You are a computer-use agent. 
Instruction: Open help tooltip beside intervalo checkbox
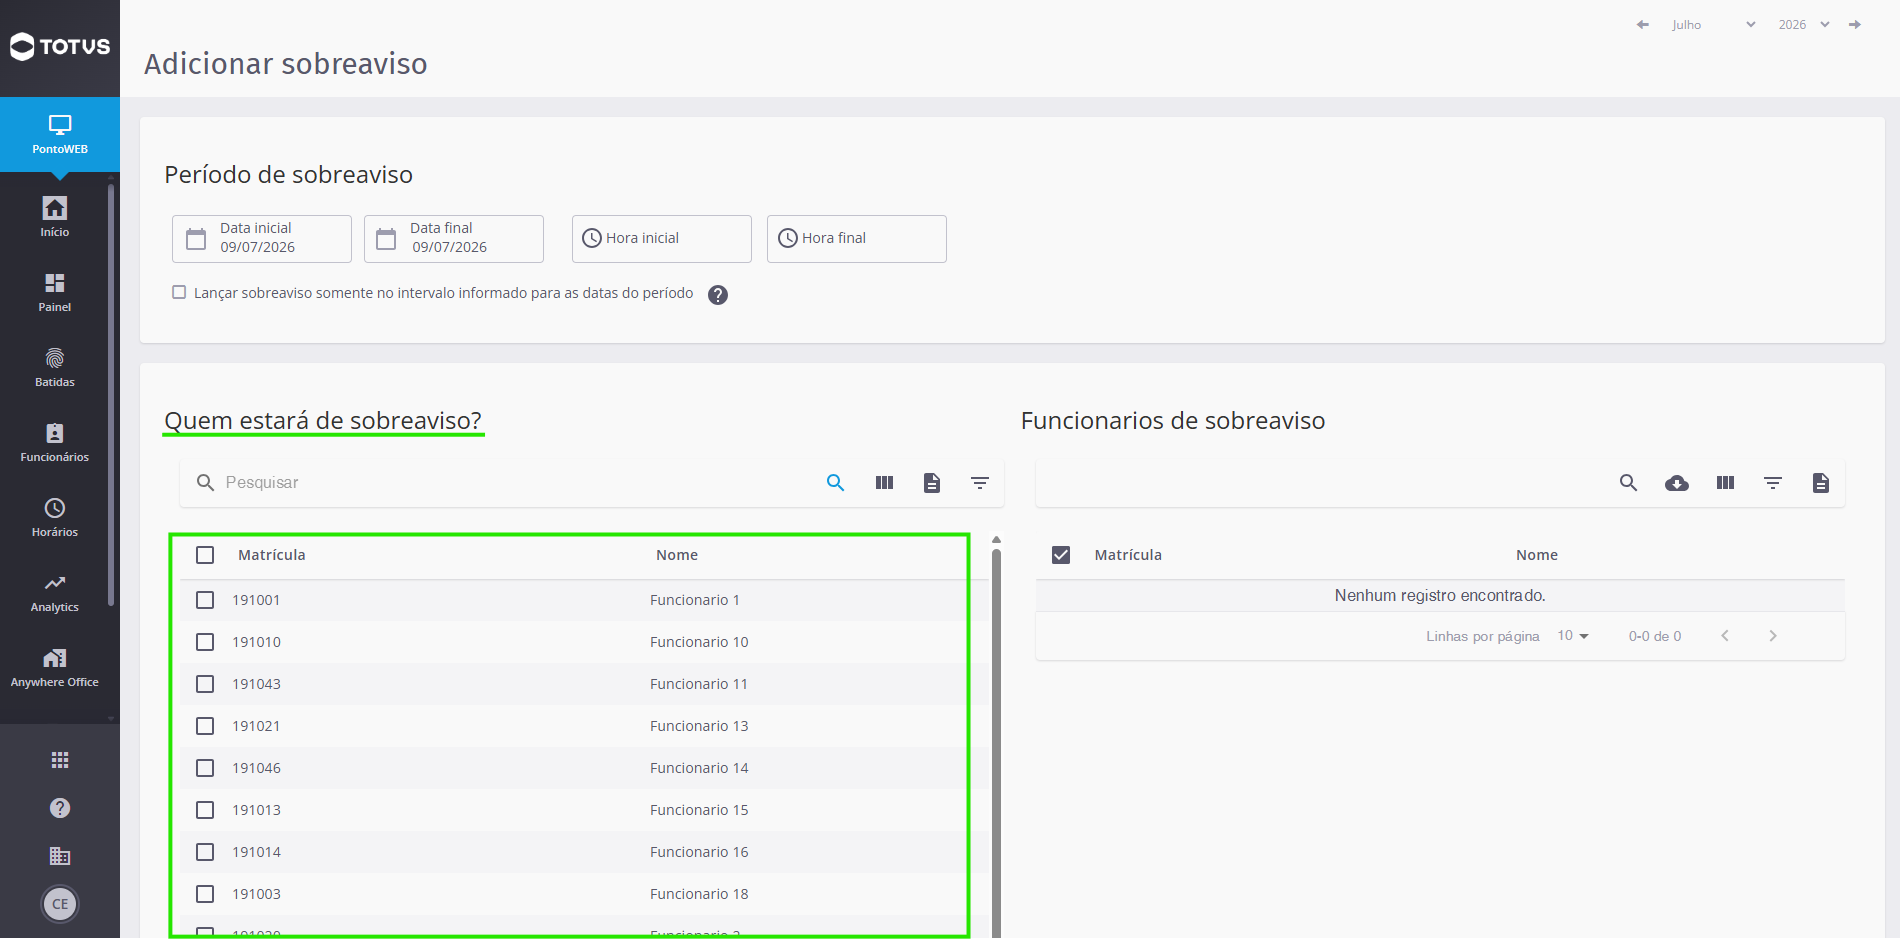point(718,295)
